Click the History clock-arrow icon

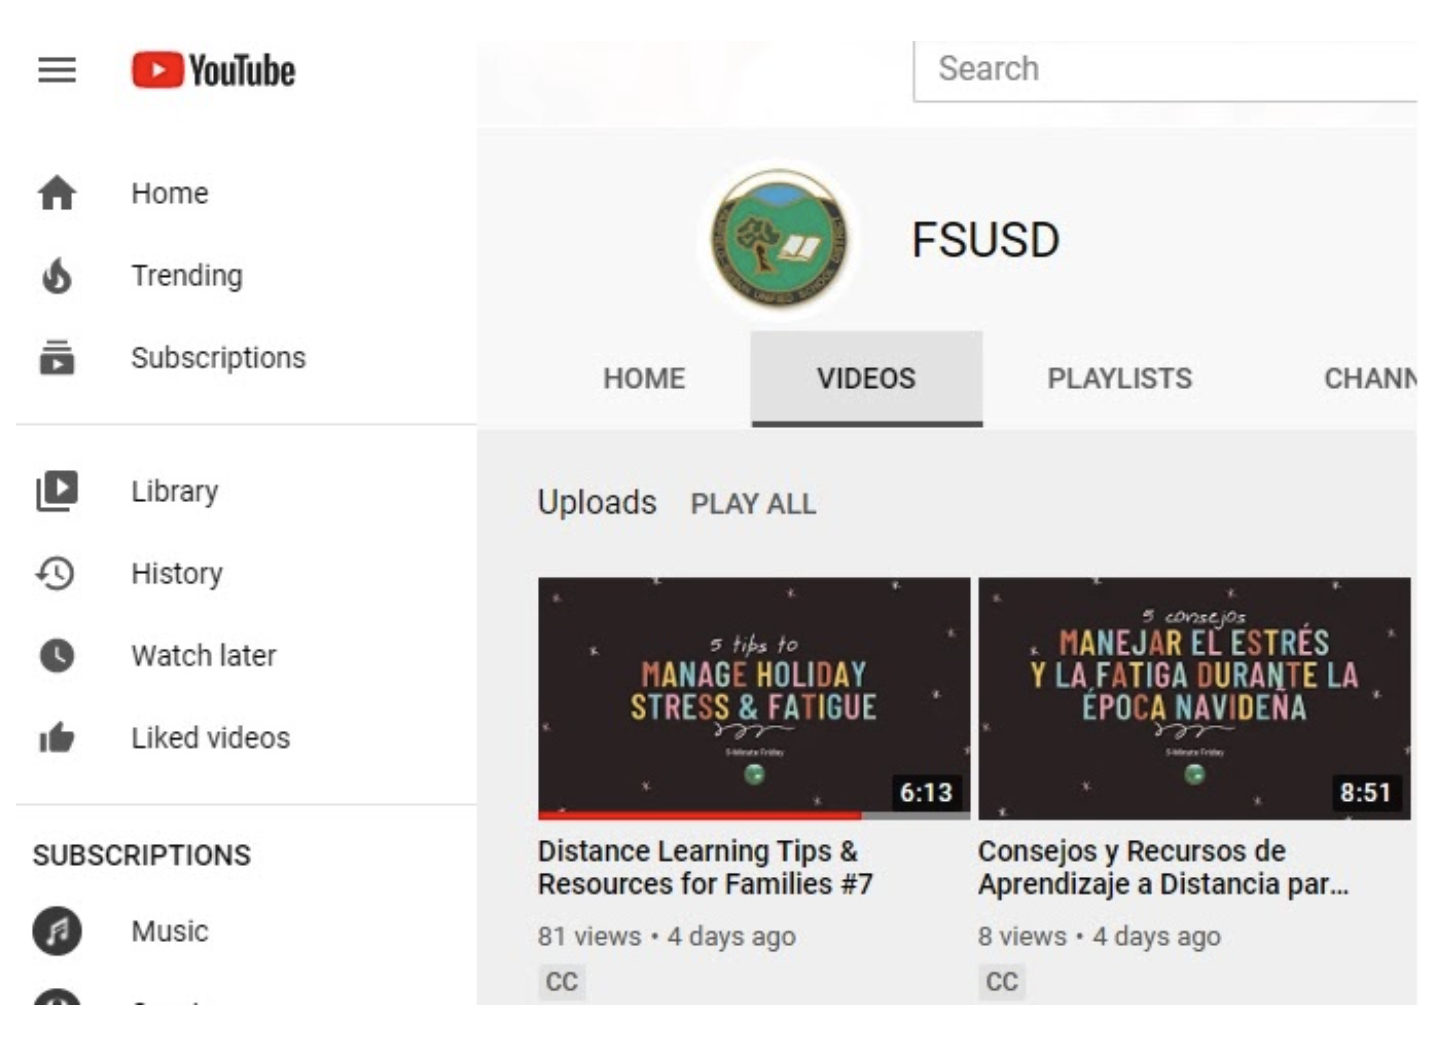coord(56,573)
